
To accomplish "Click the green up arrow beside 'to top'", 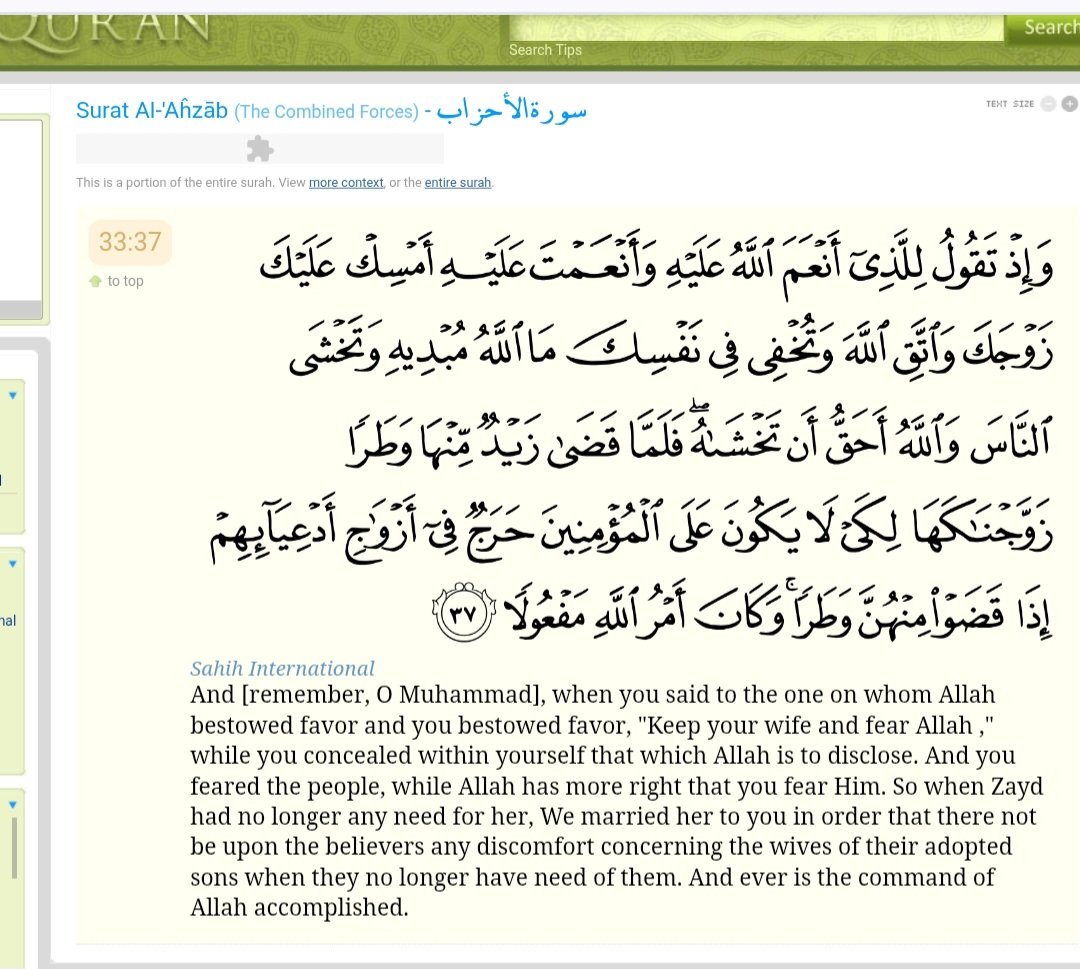I will click(95, 281).
